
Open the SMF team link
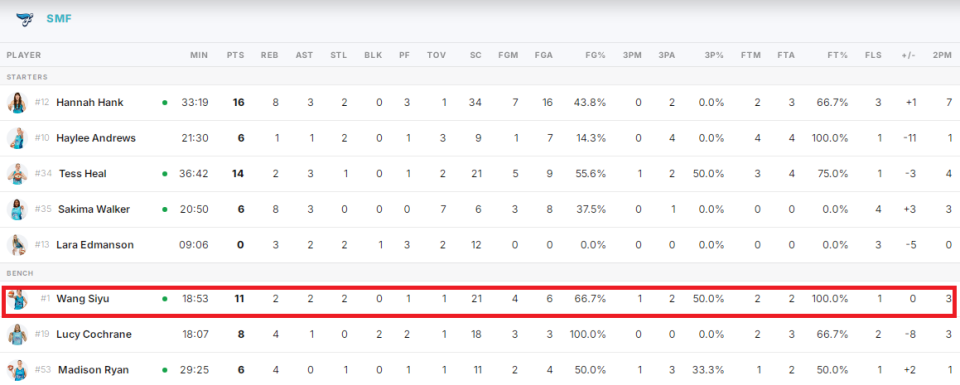59,18
